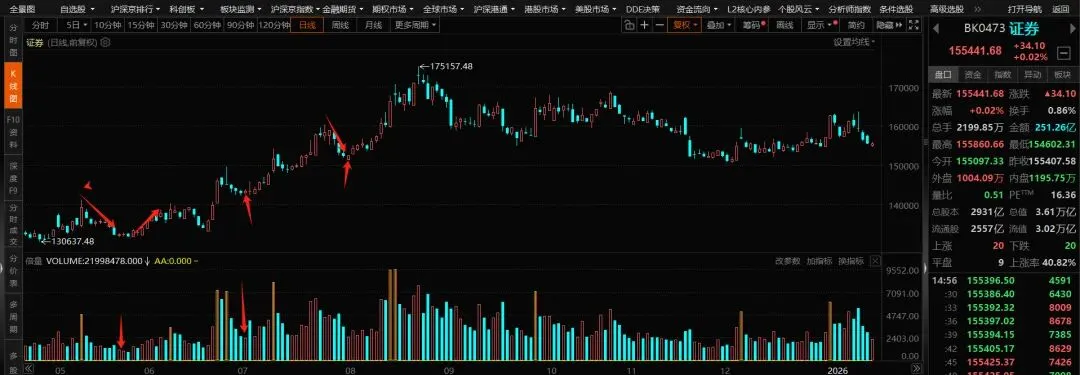Open 自选股 menu dropdown

tap(76, 9)
